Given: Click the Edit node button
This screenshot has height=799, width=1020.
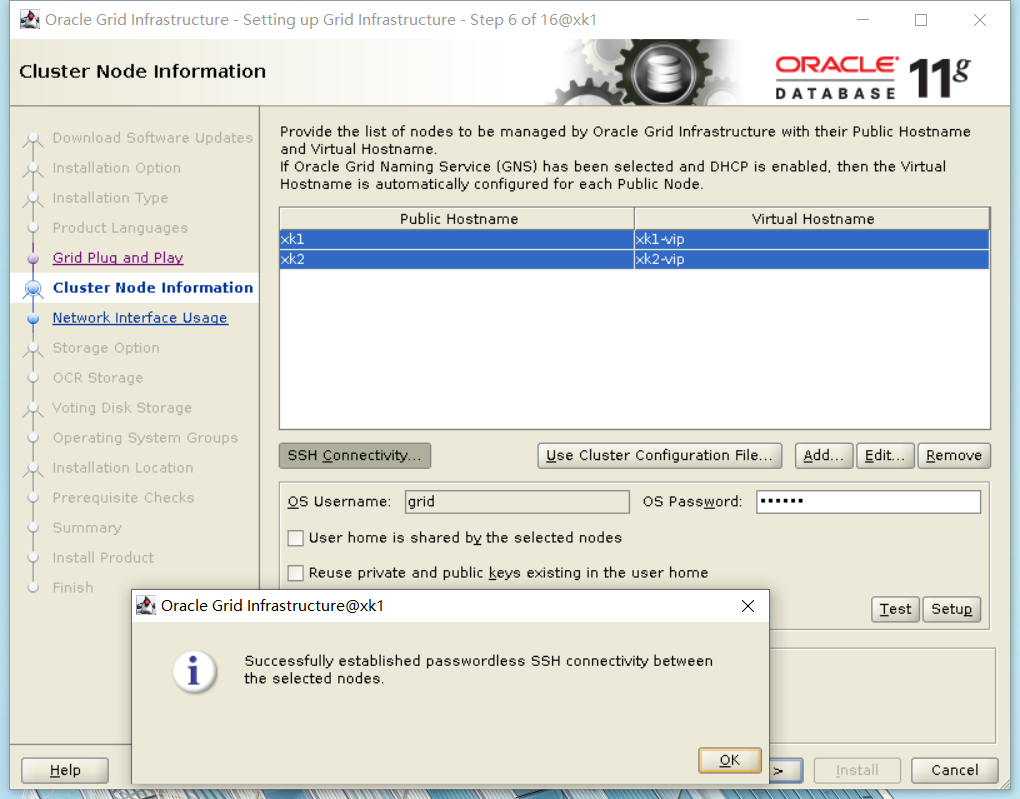Looking at the screenshot, I should (x=885, y=455).
